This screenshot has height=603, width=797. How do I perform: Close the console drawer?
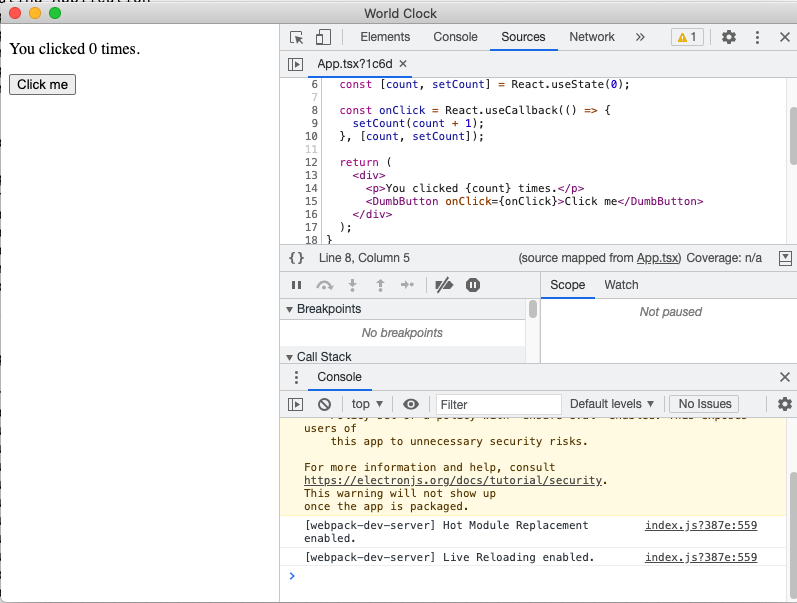coord(785,377)
